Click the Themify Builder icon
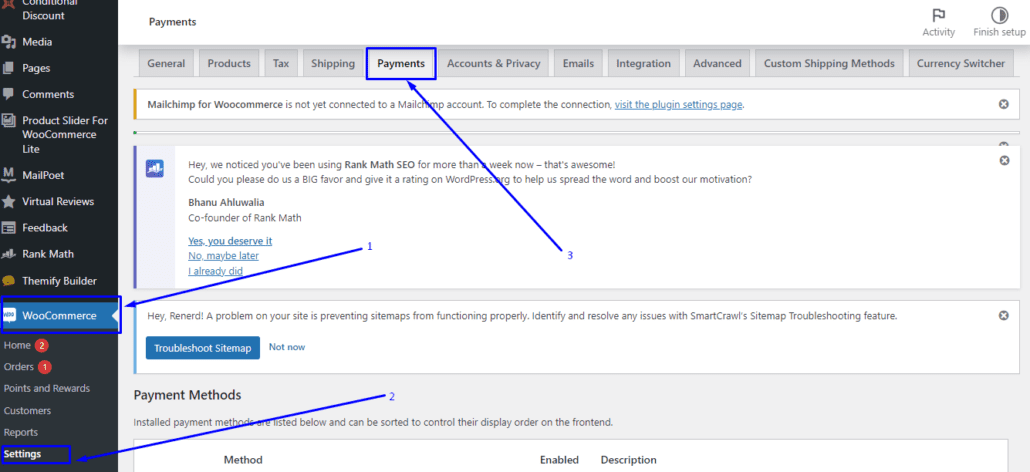 pyautogui.click(x=9, y=281)
